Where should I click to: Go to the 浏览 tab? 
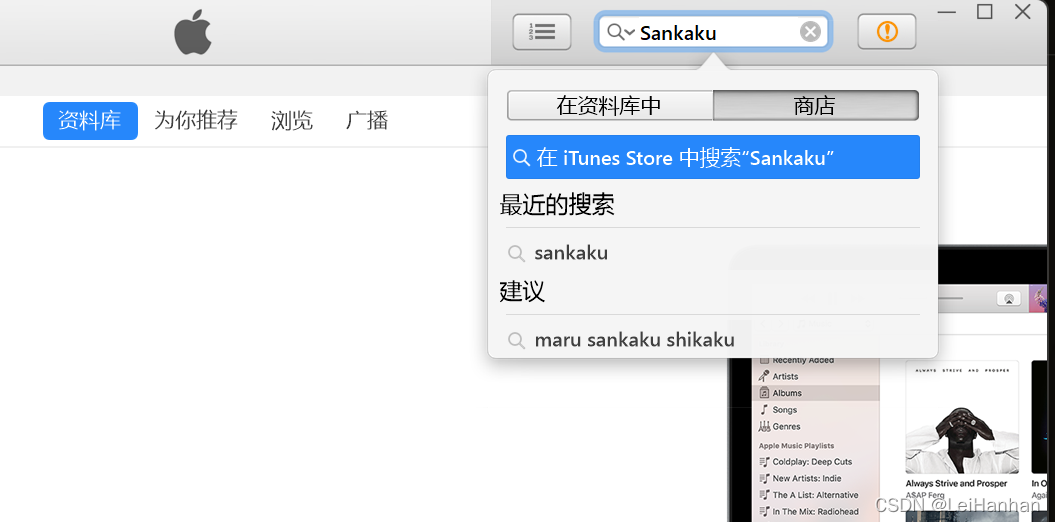tap(292, 121)
